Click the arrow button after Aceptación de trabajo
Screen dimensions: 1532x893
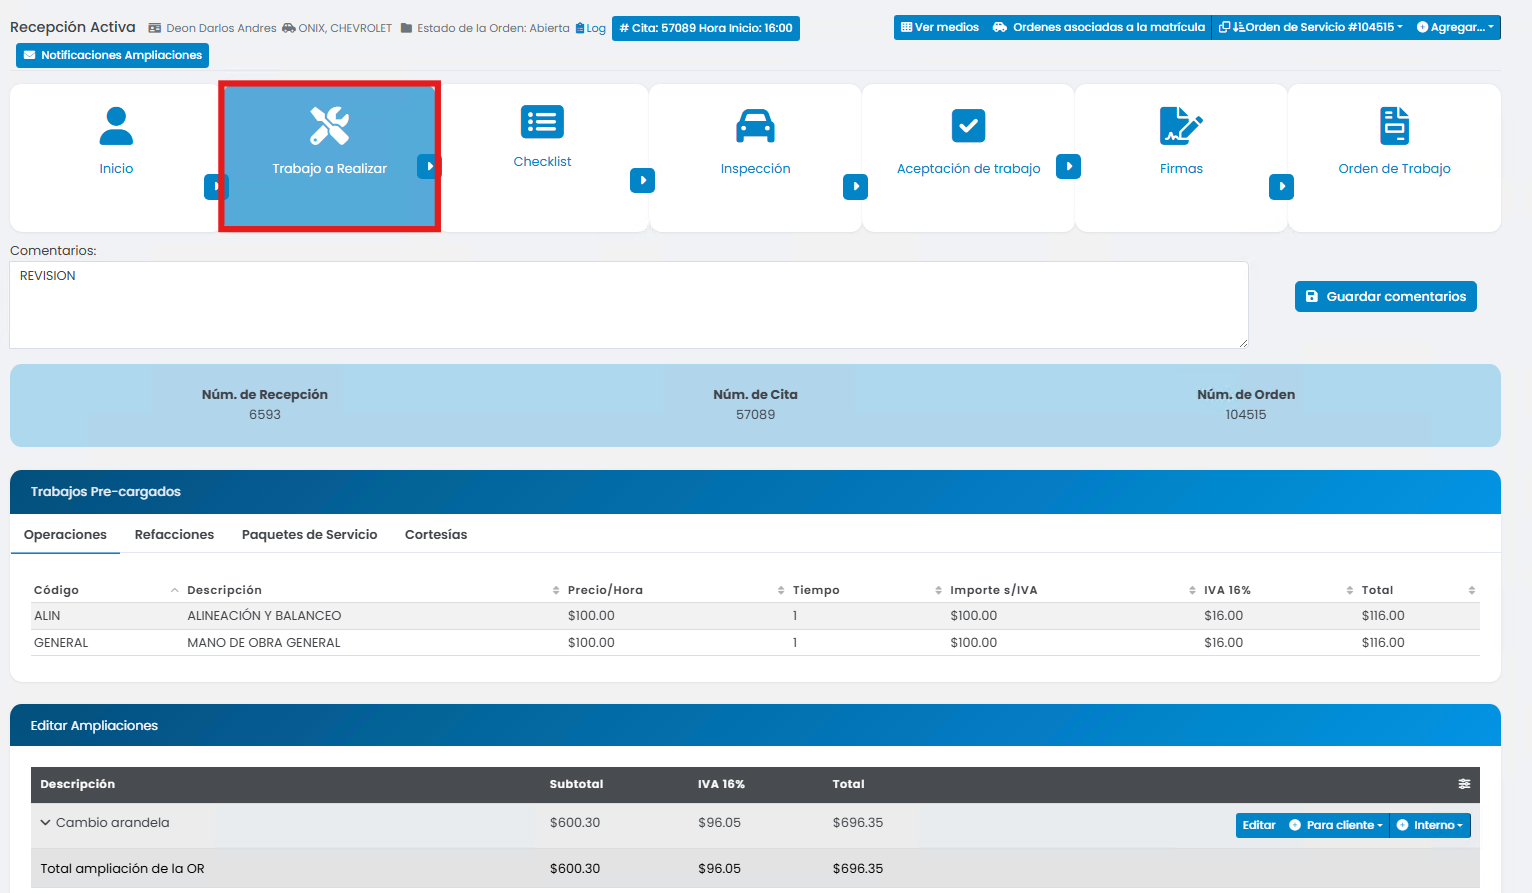pyautogui.click(x=1068, y=166)
